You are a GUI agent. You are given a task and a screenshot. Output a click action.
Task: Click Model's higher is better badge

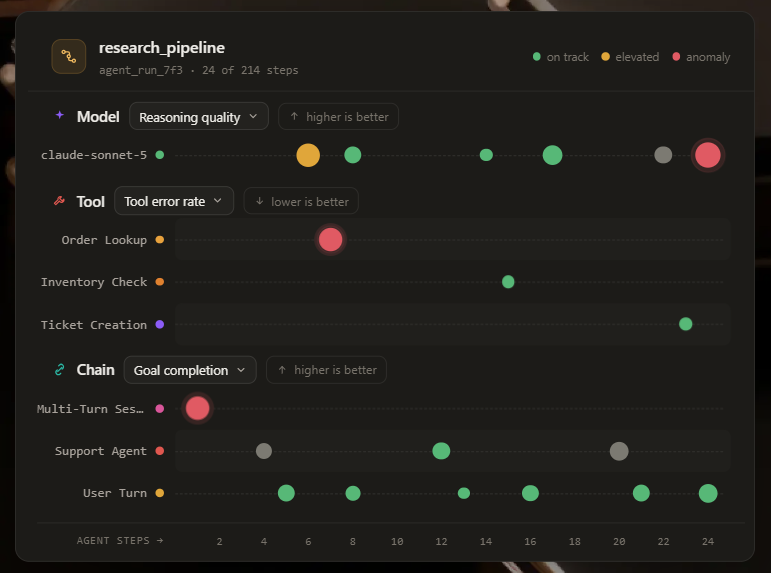[338, 117]
